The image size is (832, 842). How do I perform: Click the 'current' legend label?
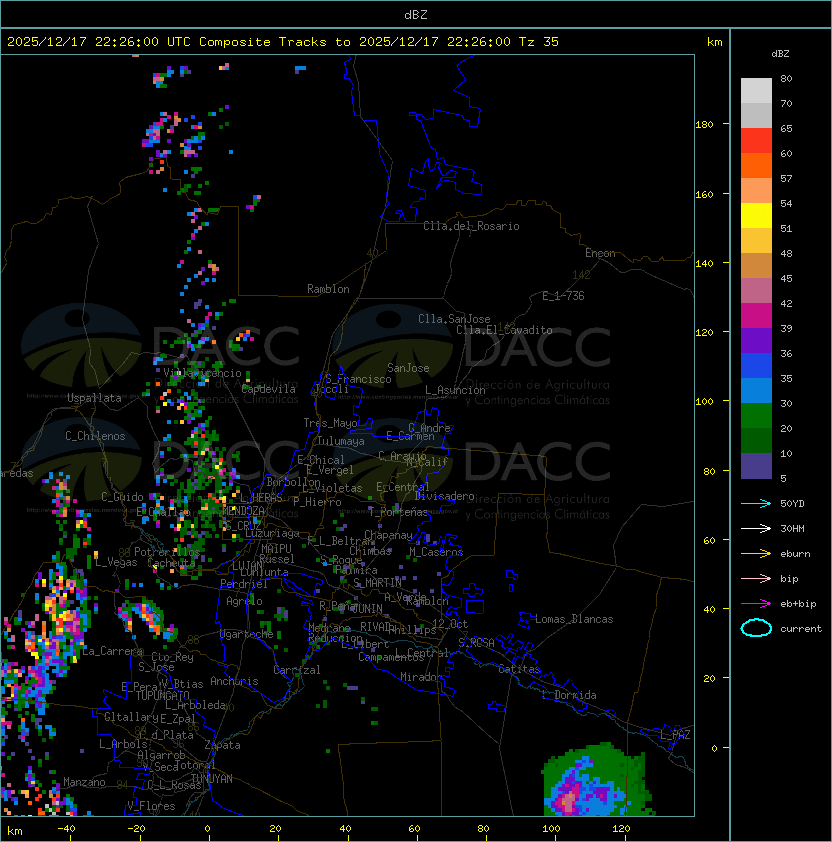(801, 629)
